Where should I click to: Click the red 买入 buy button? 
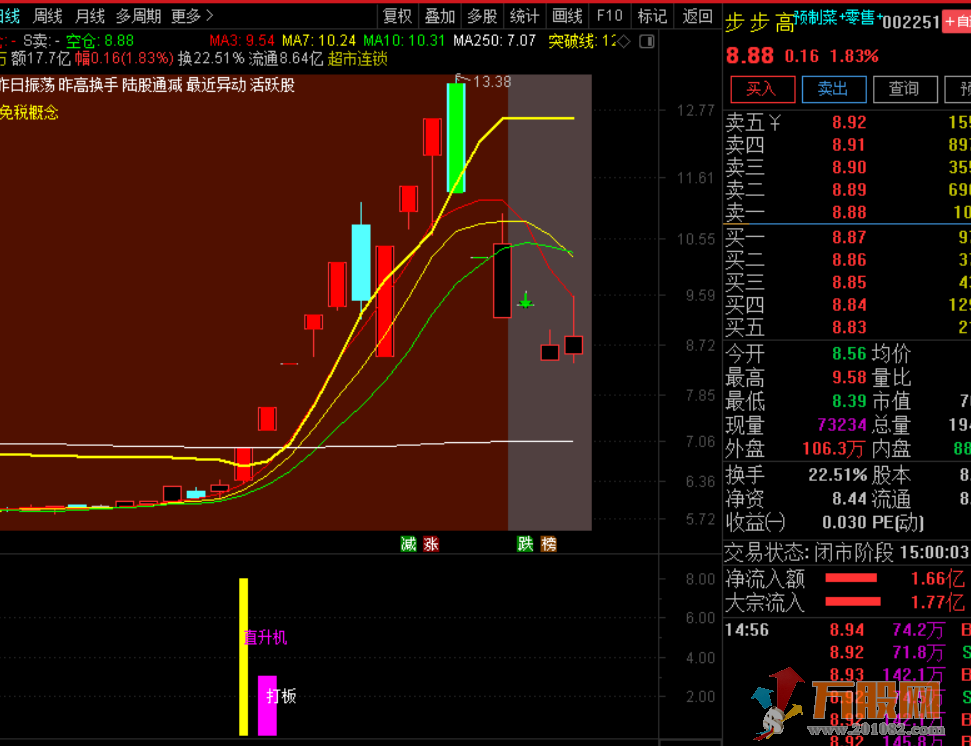[762, 89]
